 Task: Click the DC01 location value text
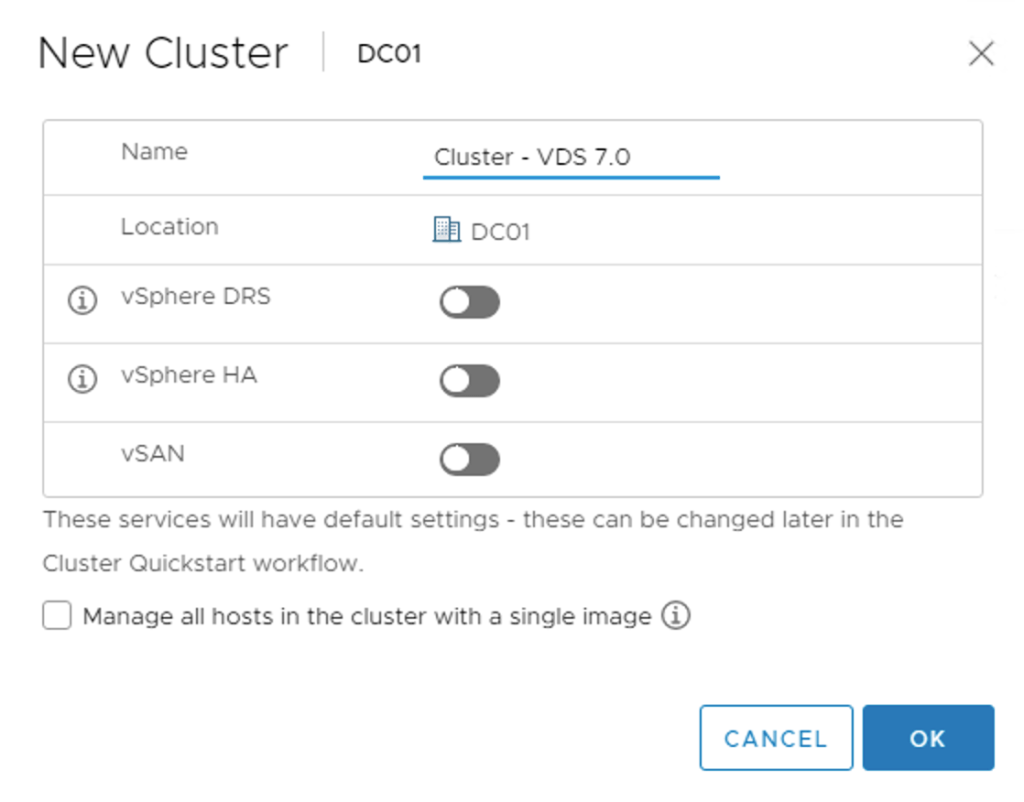coord(500,232)
